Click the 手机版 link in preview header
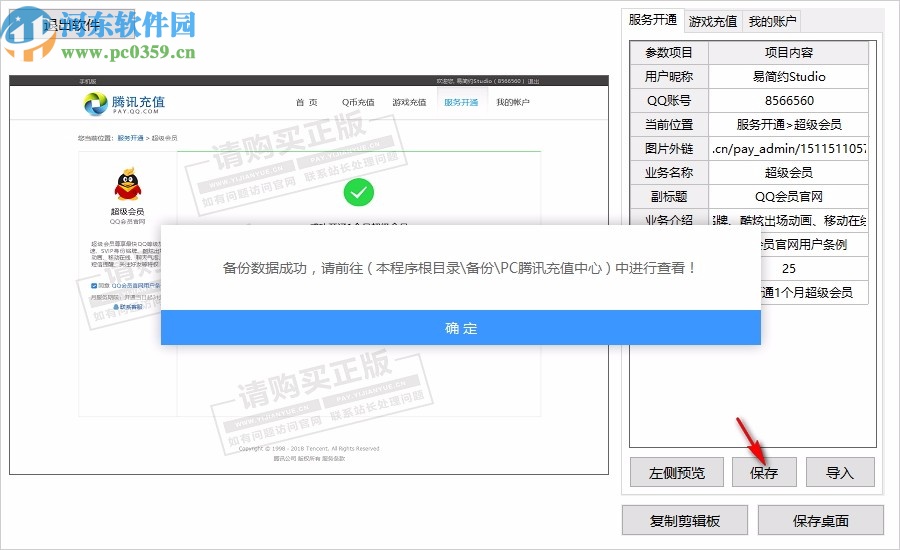 (88, 81)
